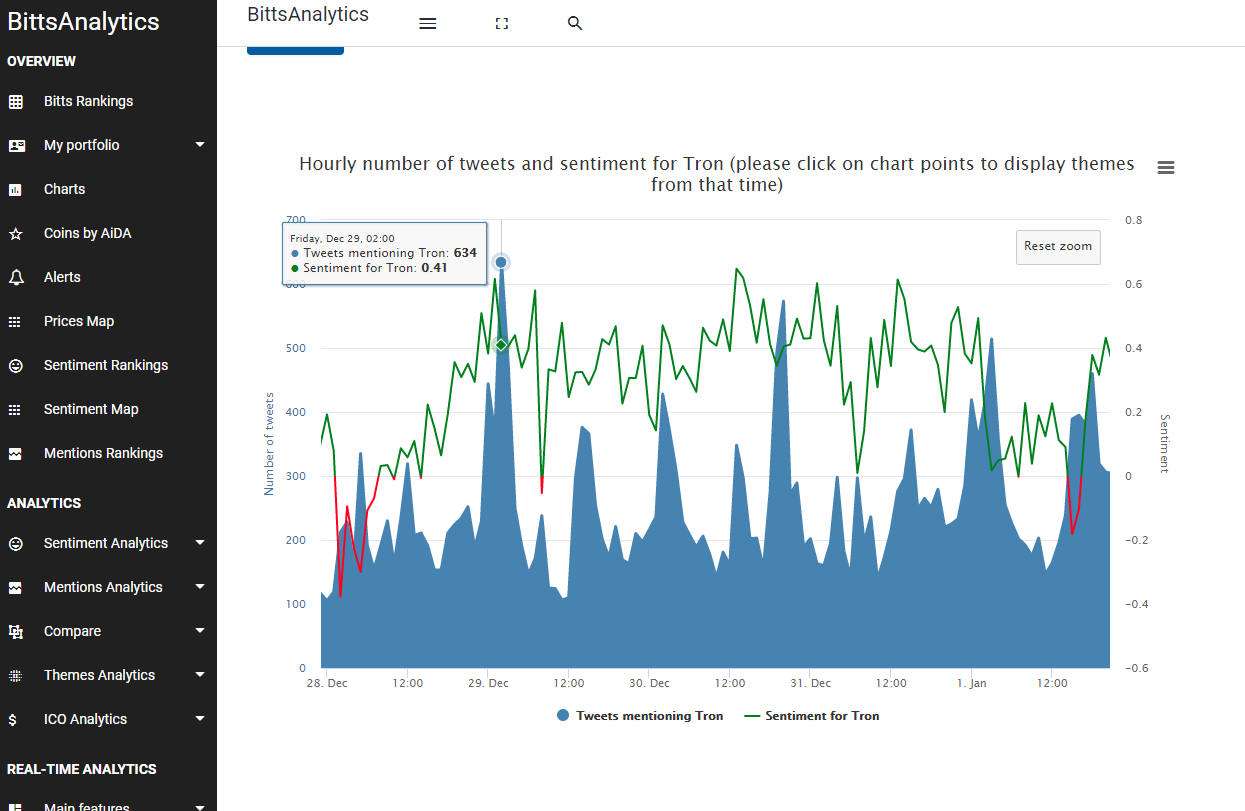Viewport: 1245px width, 811px height.
Task: Click the highlighted tweets data point marker
Action: [501, 262]
